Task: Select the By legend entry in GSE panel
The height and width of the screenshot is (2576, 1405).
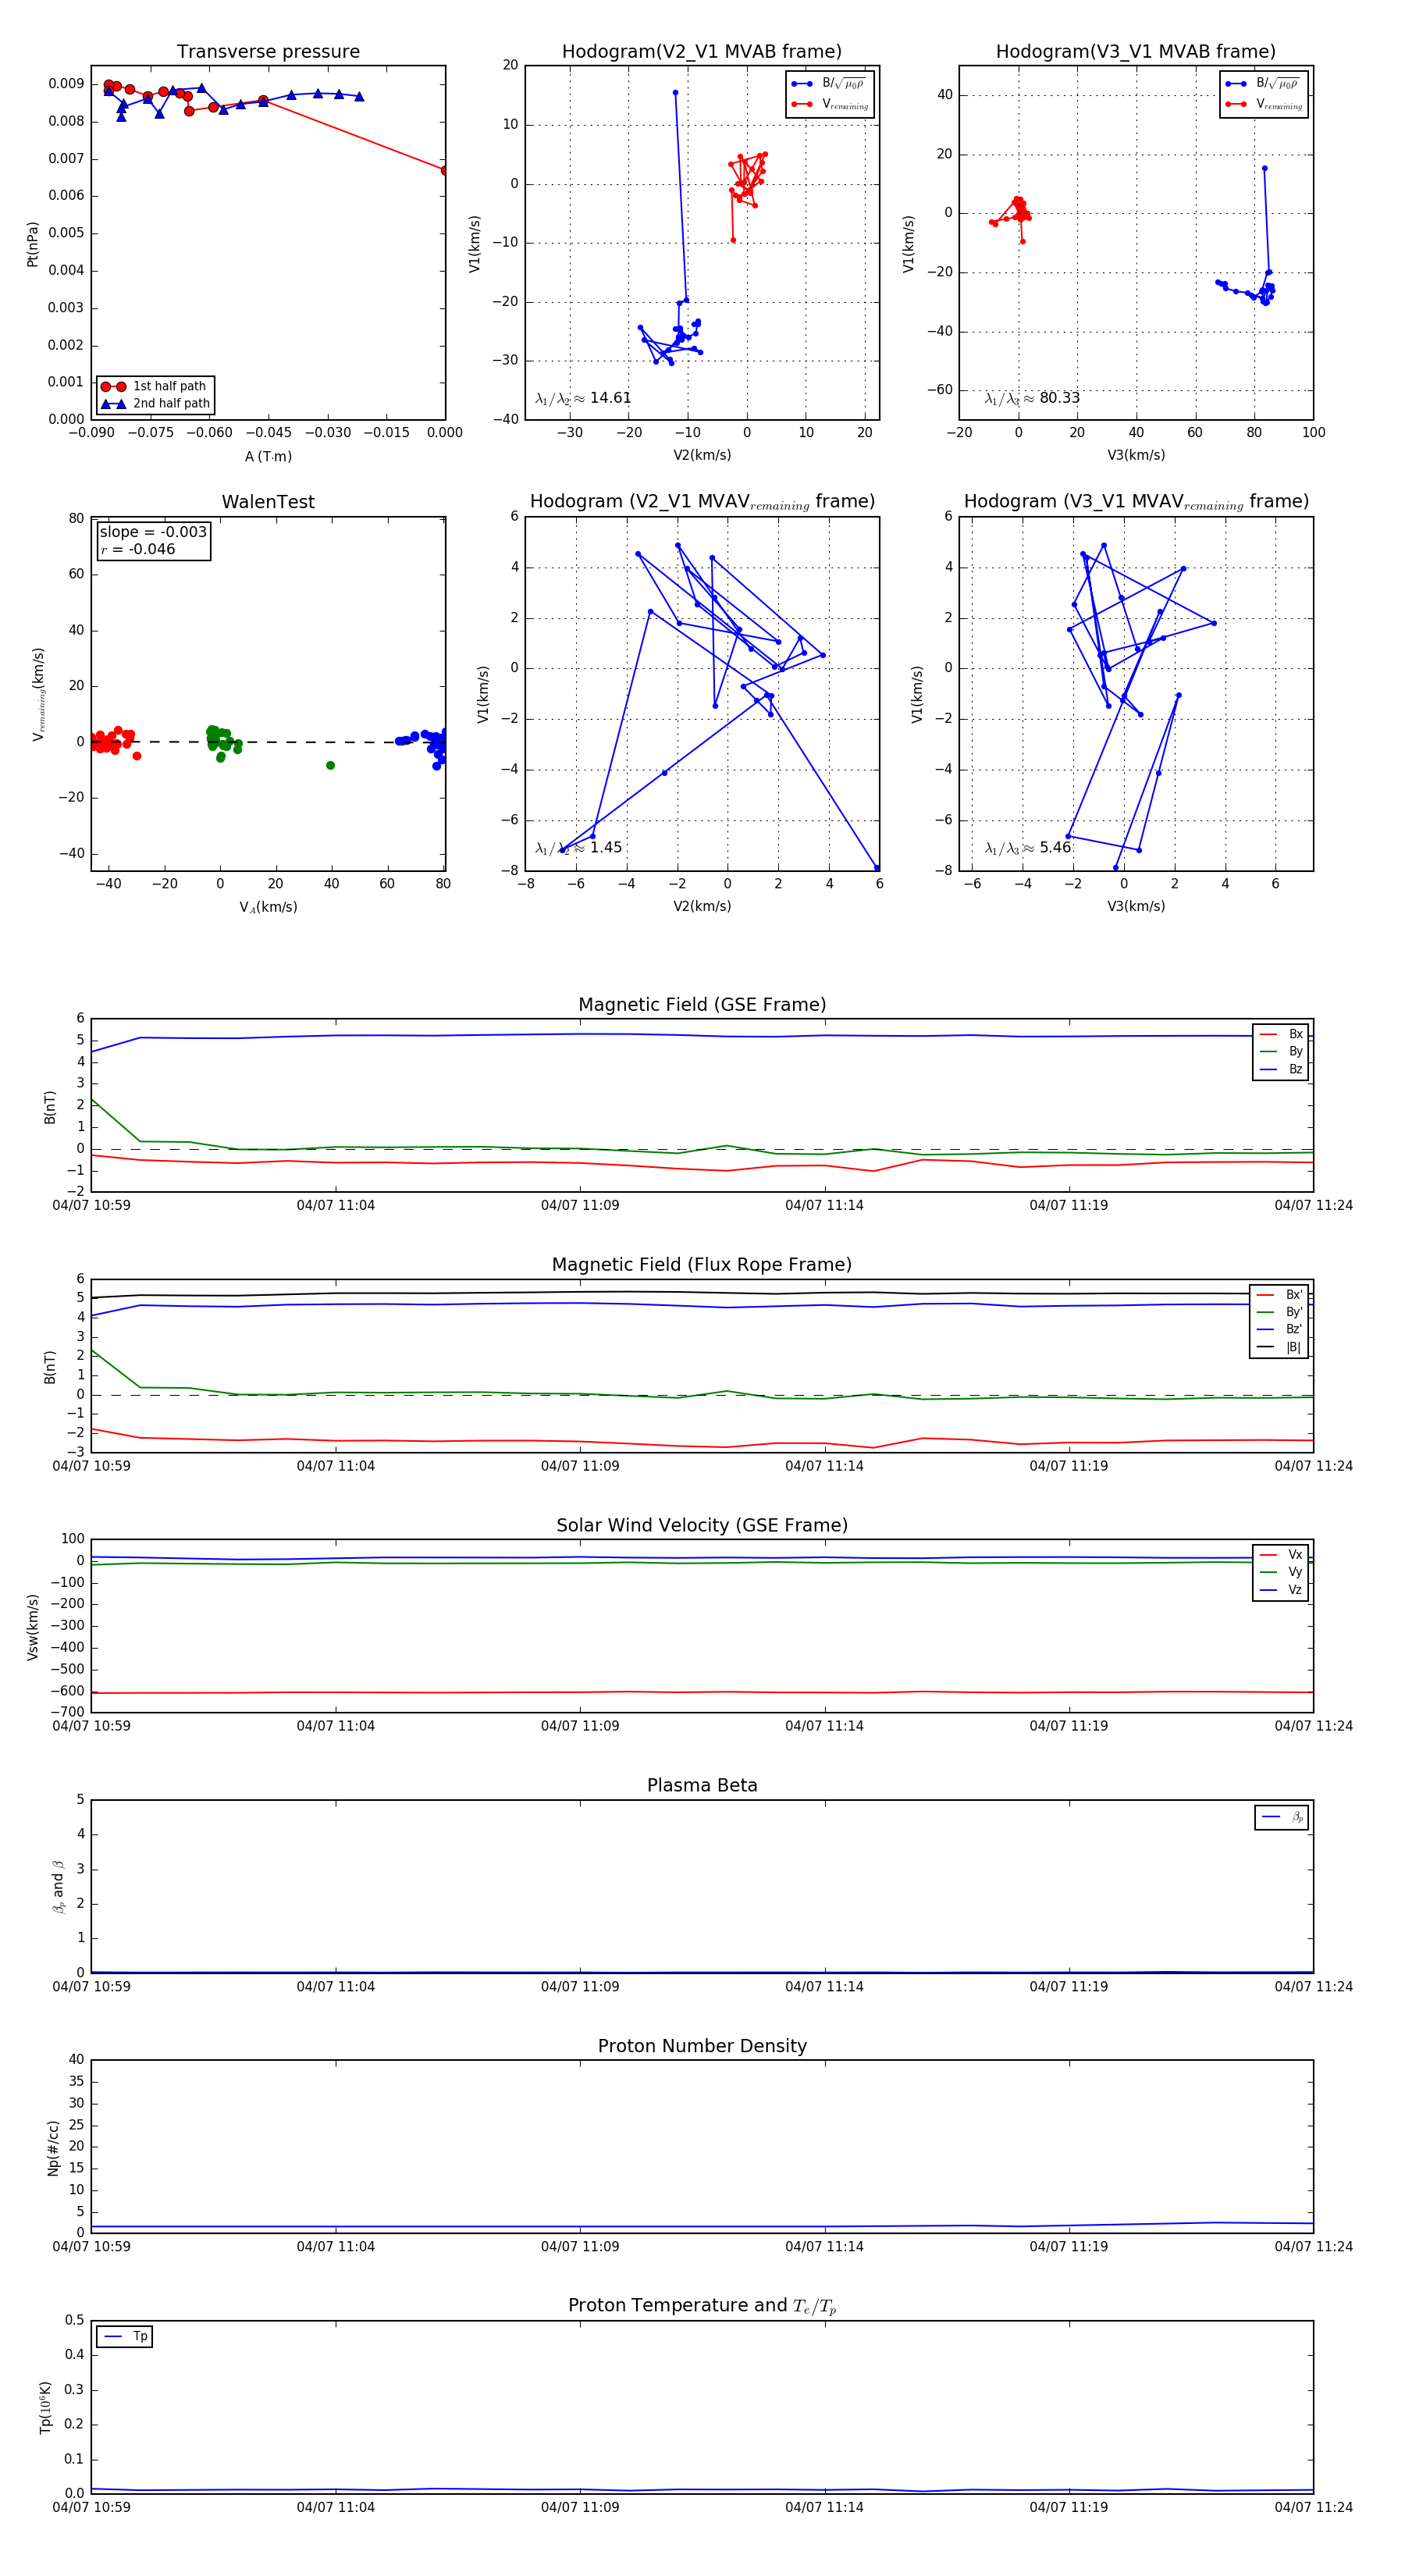Action: tap(1281, 1051)
